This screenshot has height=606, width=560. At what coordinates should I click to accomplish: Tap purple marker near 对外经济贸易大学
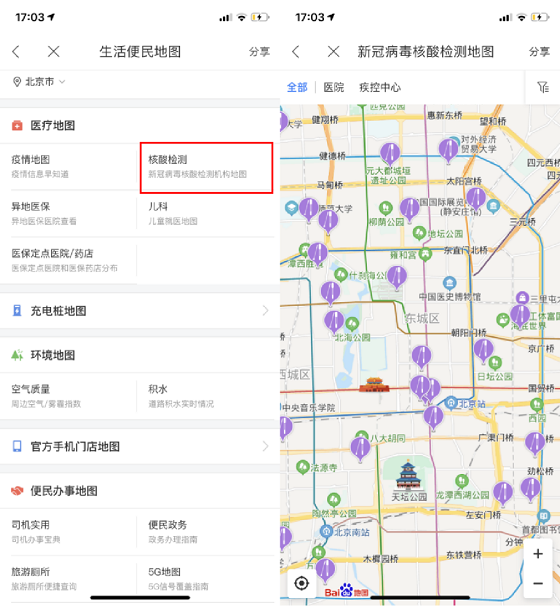click(448, 151)
